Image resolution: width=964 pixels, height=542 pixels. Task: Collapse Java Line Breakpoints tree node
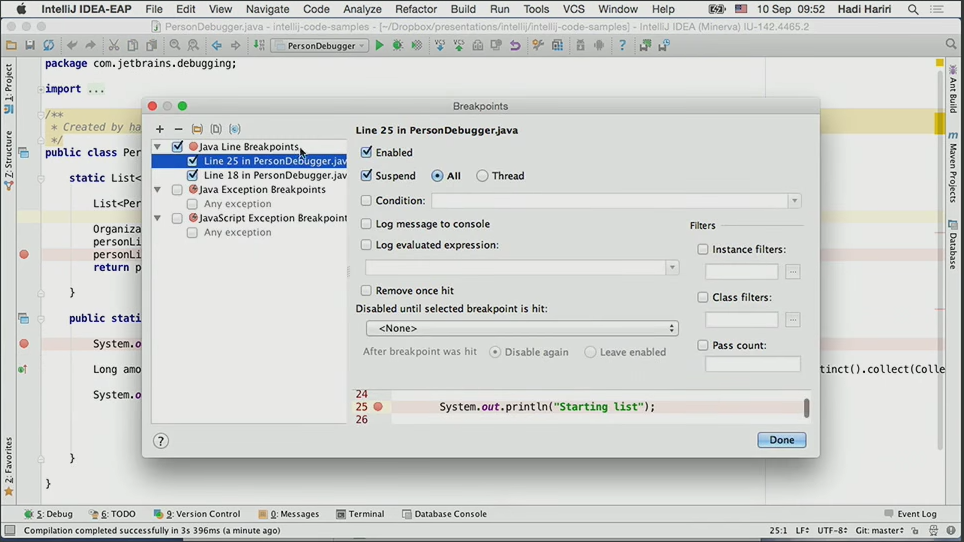(158, 146)
